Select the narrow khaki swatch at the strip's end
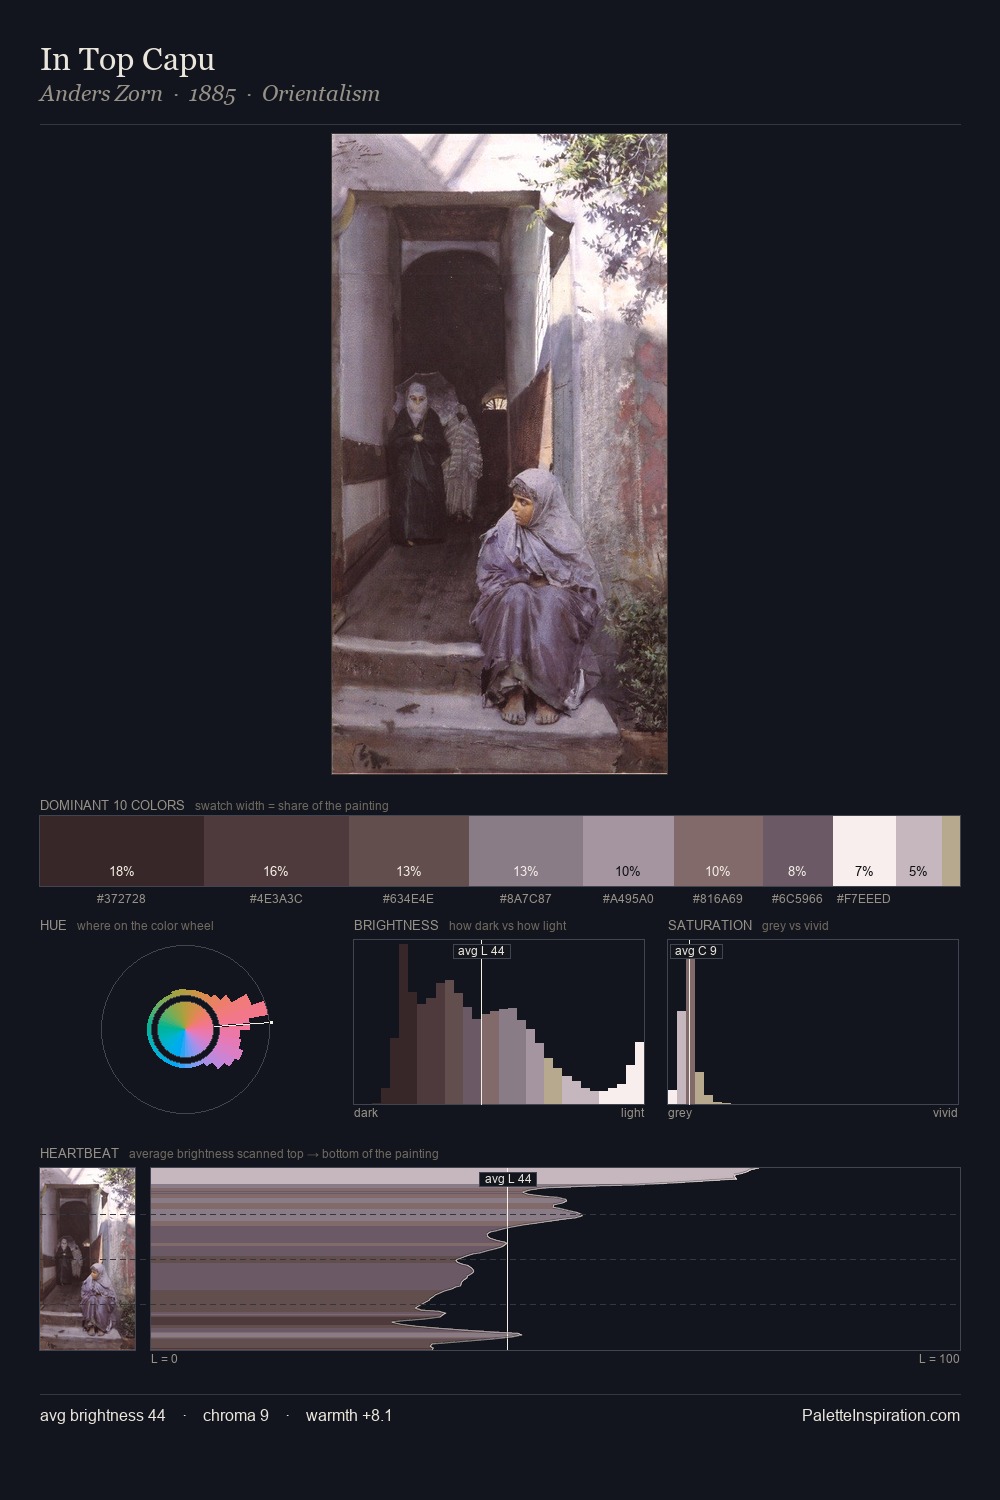 [x=951, y=851]
